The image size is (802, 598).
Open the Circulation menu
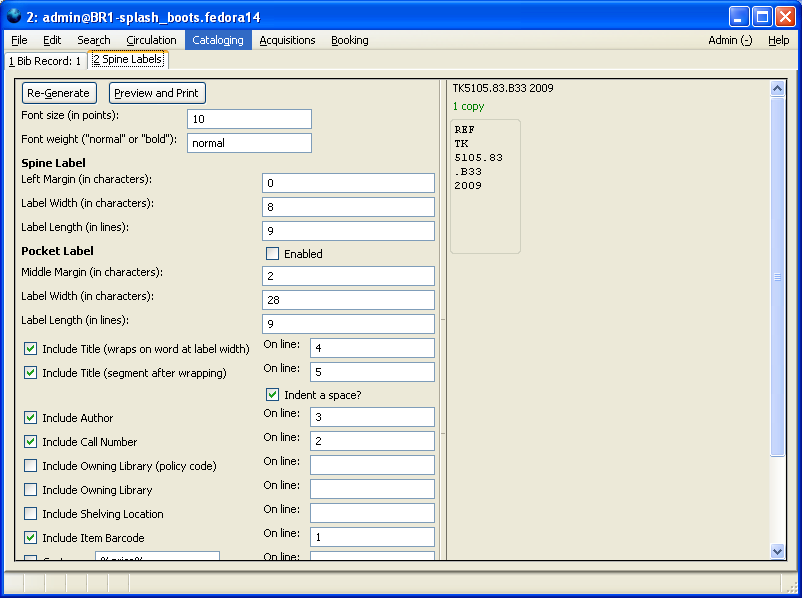151,40
